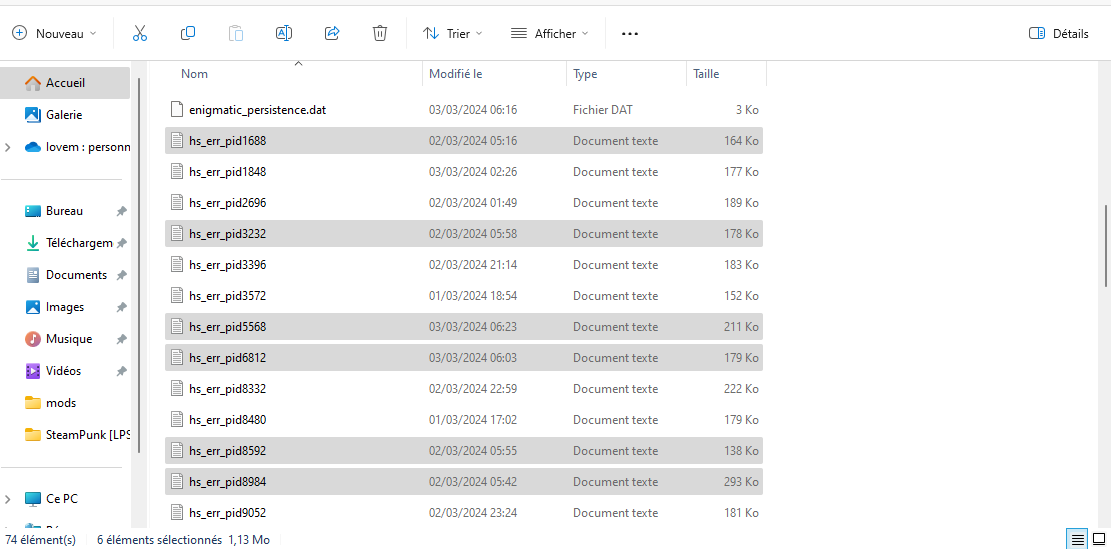1111x549 pixels.
Task: Click the pin icon next to Vidéos
Action: [122, 370]
